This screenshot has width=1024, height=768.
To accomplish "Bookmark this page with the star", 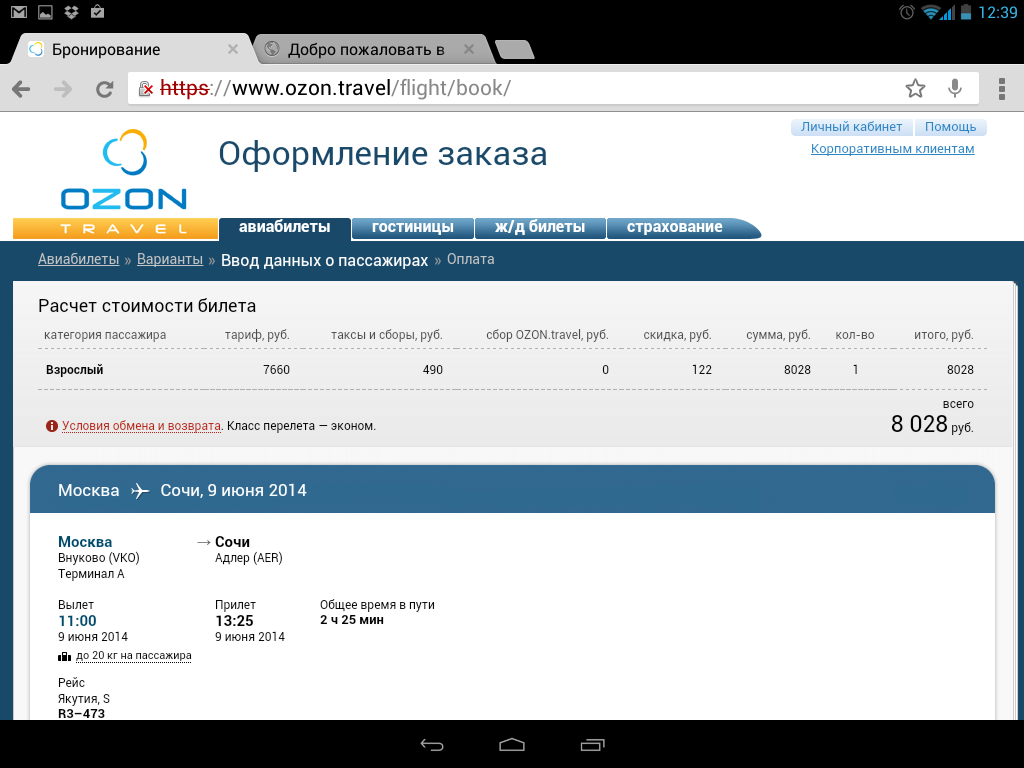I will click(916, 88).
